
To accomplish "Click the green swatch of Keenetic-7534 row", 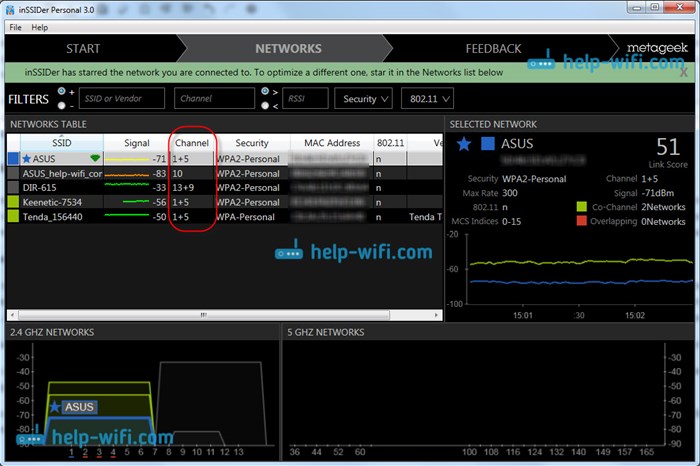I will 13,202.
